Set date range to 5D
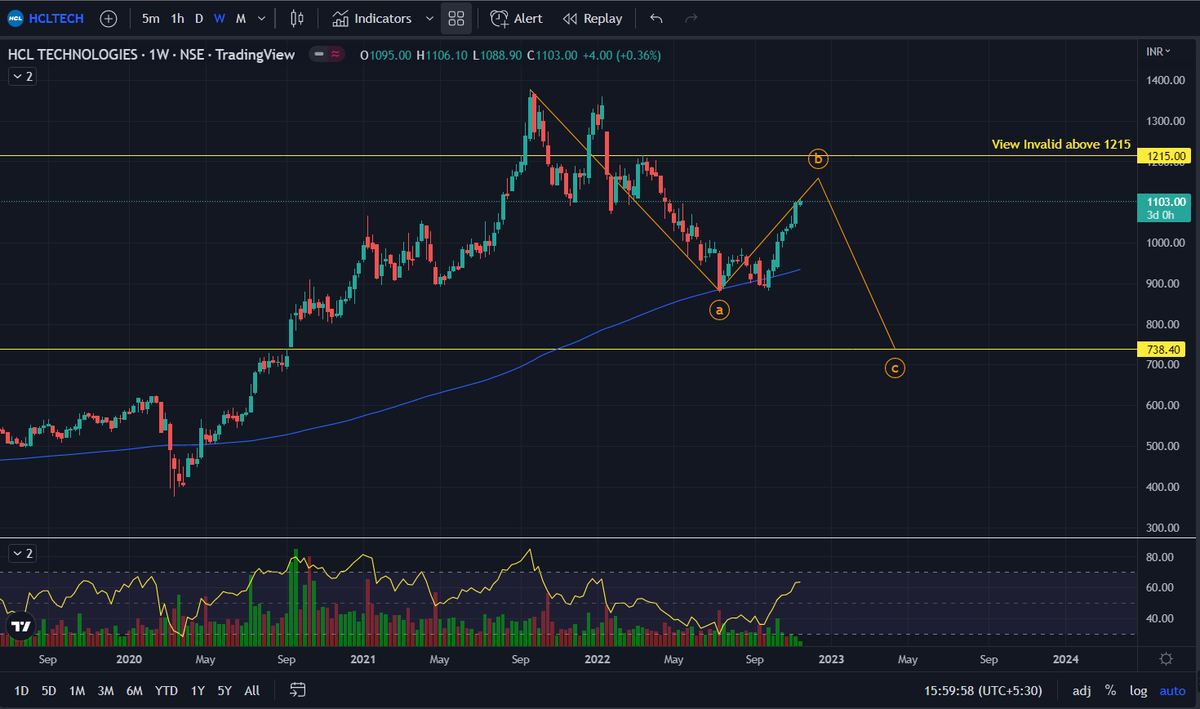 click(49, 690)
